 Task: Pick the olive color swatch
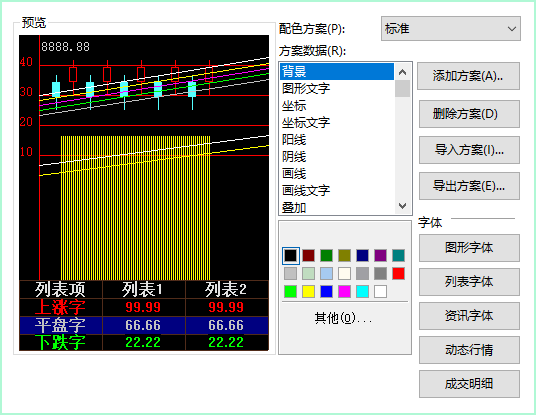tap(345, 255)
